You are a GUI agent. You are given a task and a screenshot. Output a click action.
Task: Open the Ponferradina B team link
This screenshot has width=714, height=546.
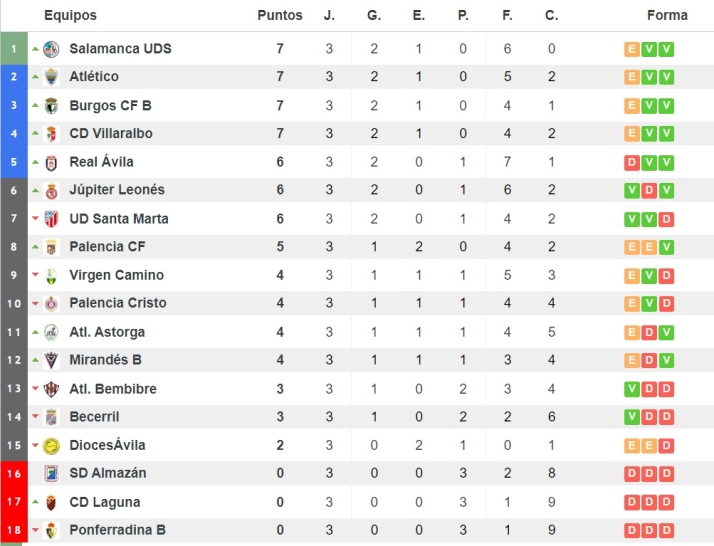[117, 530]
